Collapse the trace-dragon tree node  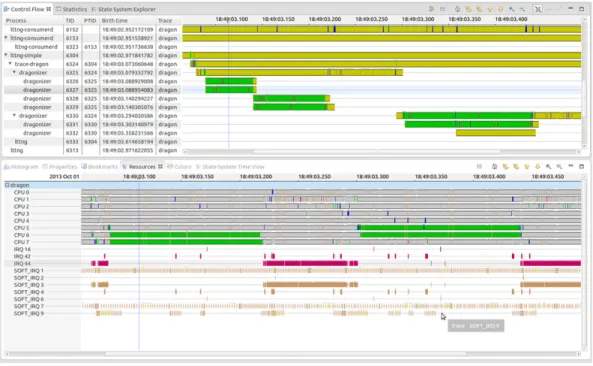pos(10,64)
